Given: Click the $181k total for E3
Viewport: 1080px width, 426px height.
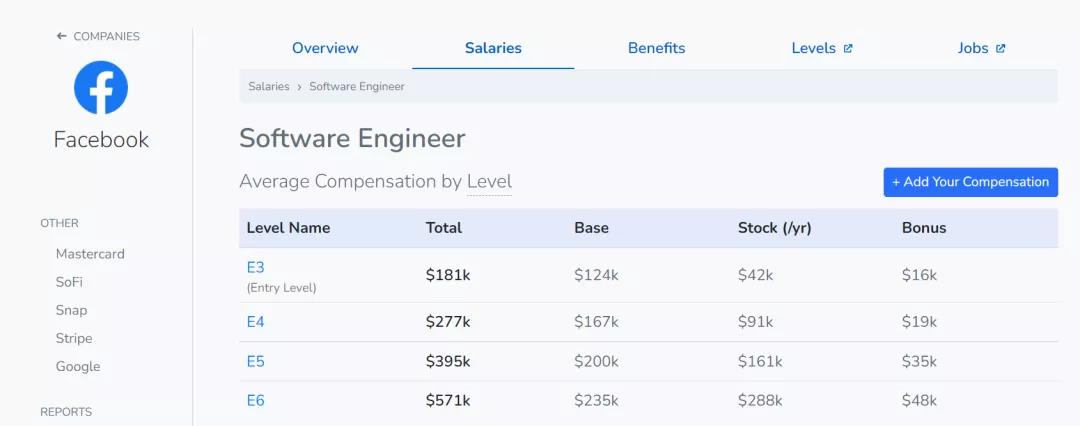Looking at the screenshot, I should click(448, 275).
